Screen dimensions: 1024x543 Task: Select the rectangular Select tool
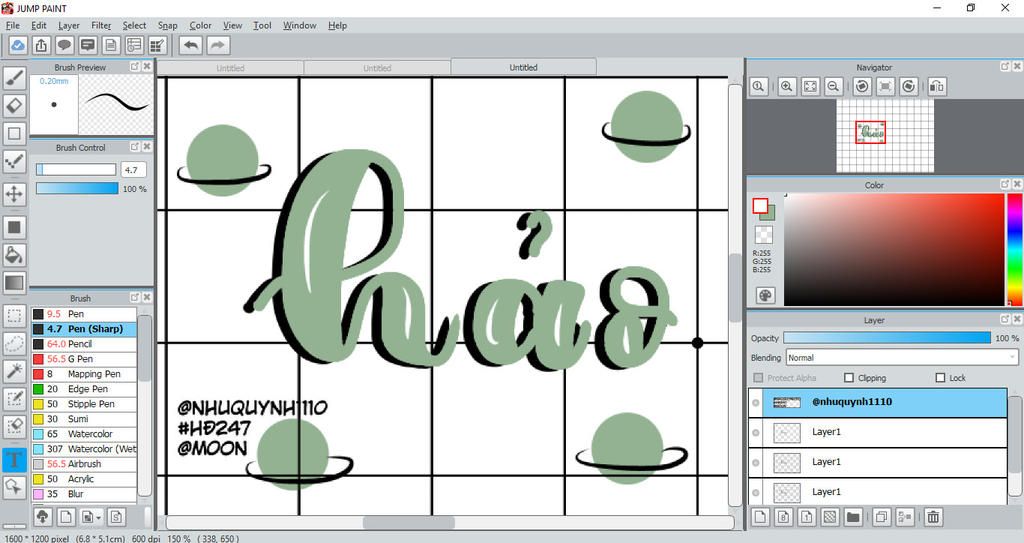coord(14,316)
